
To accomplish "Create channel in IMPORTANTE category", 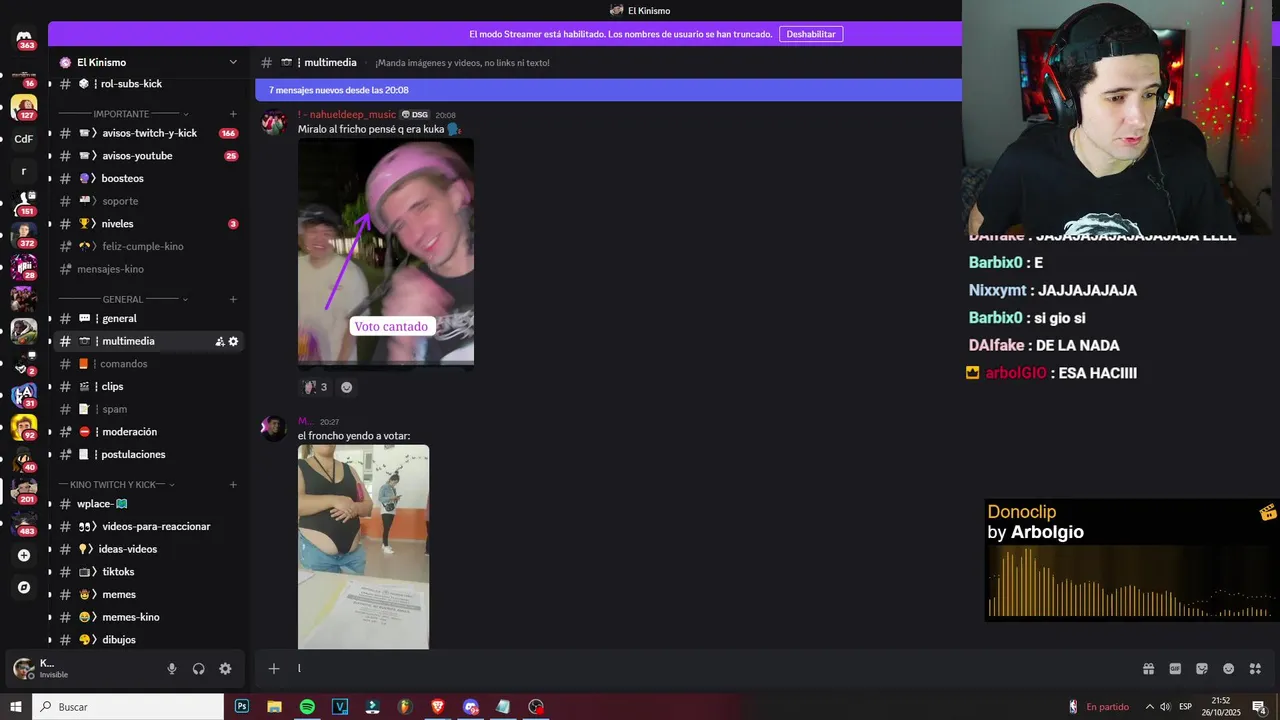I will 233,114.
